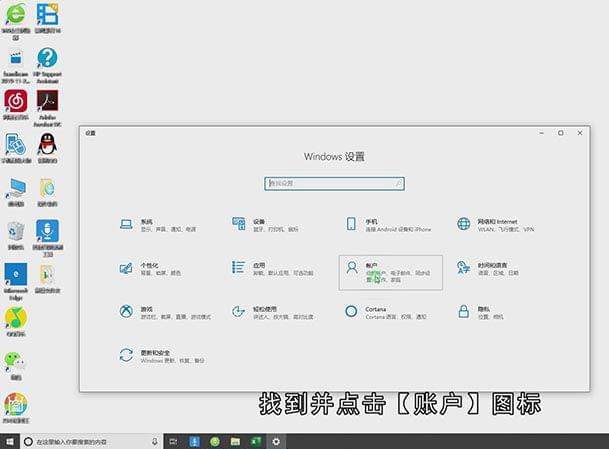Viewport: 609px width, 449px height.
Task: Open the 应用 (Apps) settings category
Action: [x=272, y=269]
